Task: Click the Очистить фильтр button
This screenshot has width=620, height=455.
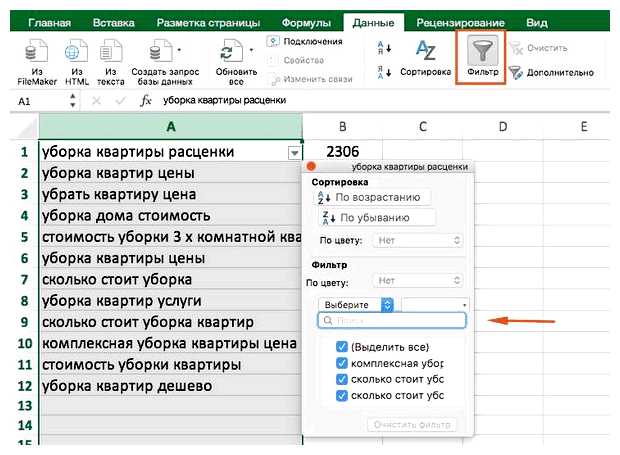Action: point(412,425)
